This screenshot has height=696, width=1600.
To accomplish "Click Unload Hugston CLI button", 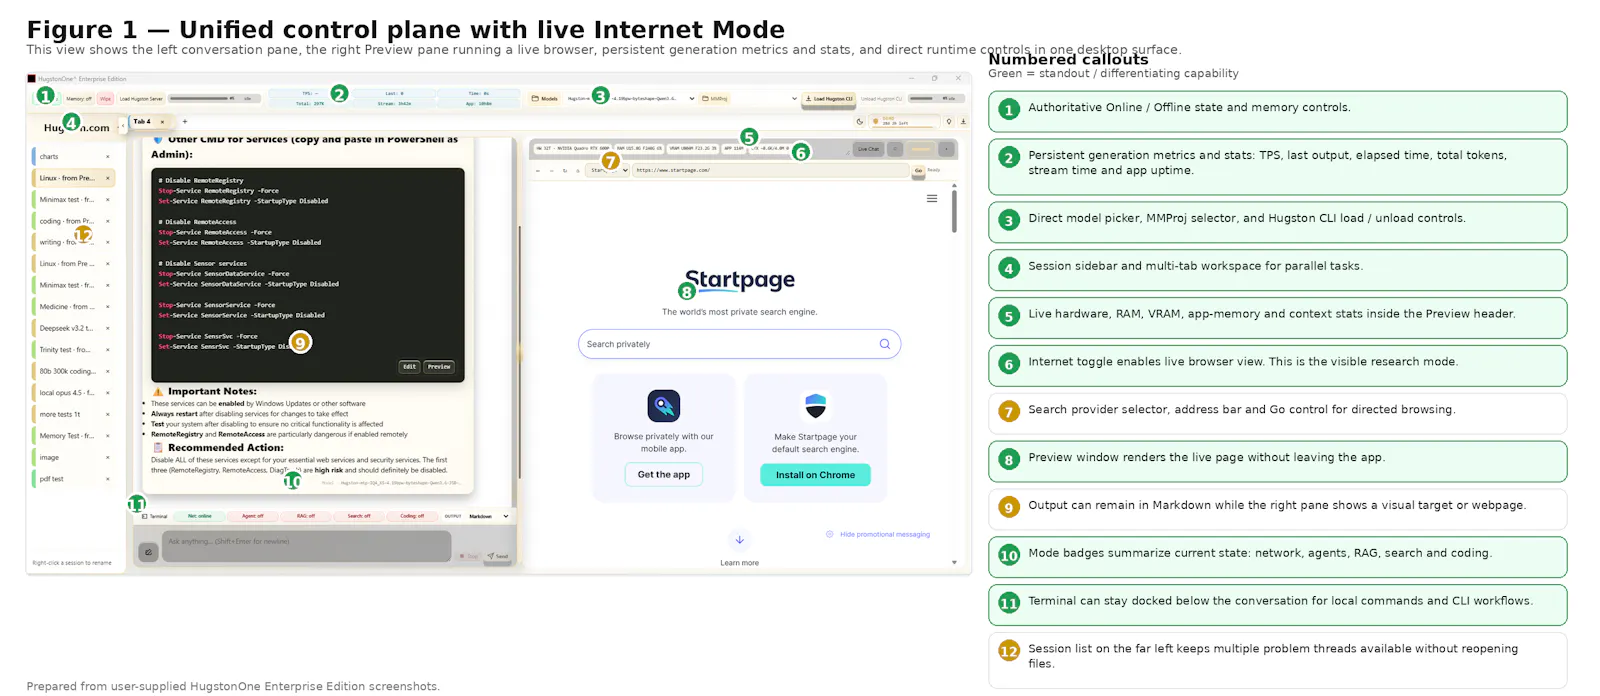I will pos(881,98).
